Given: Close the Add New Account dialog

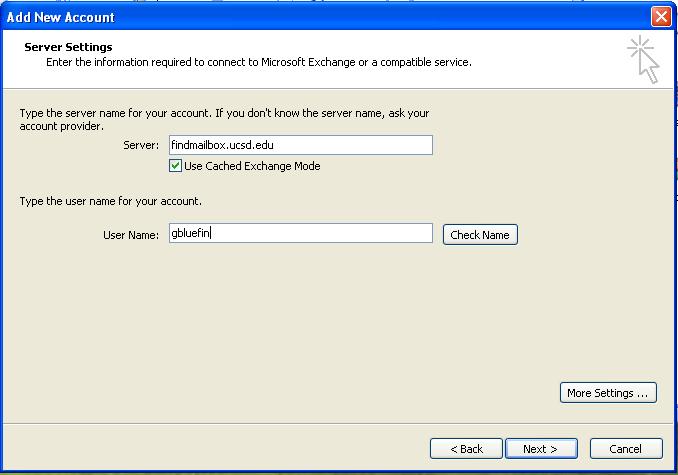Looking at the screenshot, I should (661, 17).
